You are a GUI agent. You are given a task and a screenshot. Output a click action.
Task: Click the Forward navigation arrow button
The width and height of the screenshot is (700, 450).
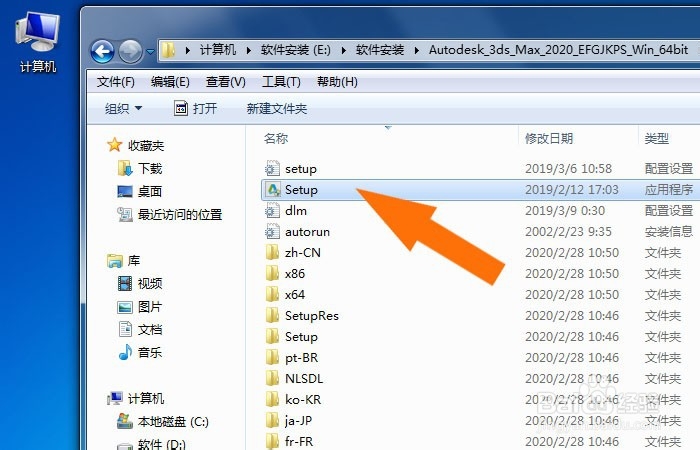pos(130,52)
